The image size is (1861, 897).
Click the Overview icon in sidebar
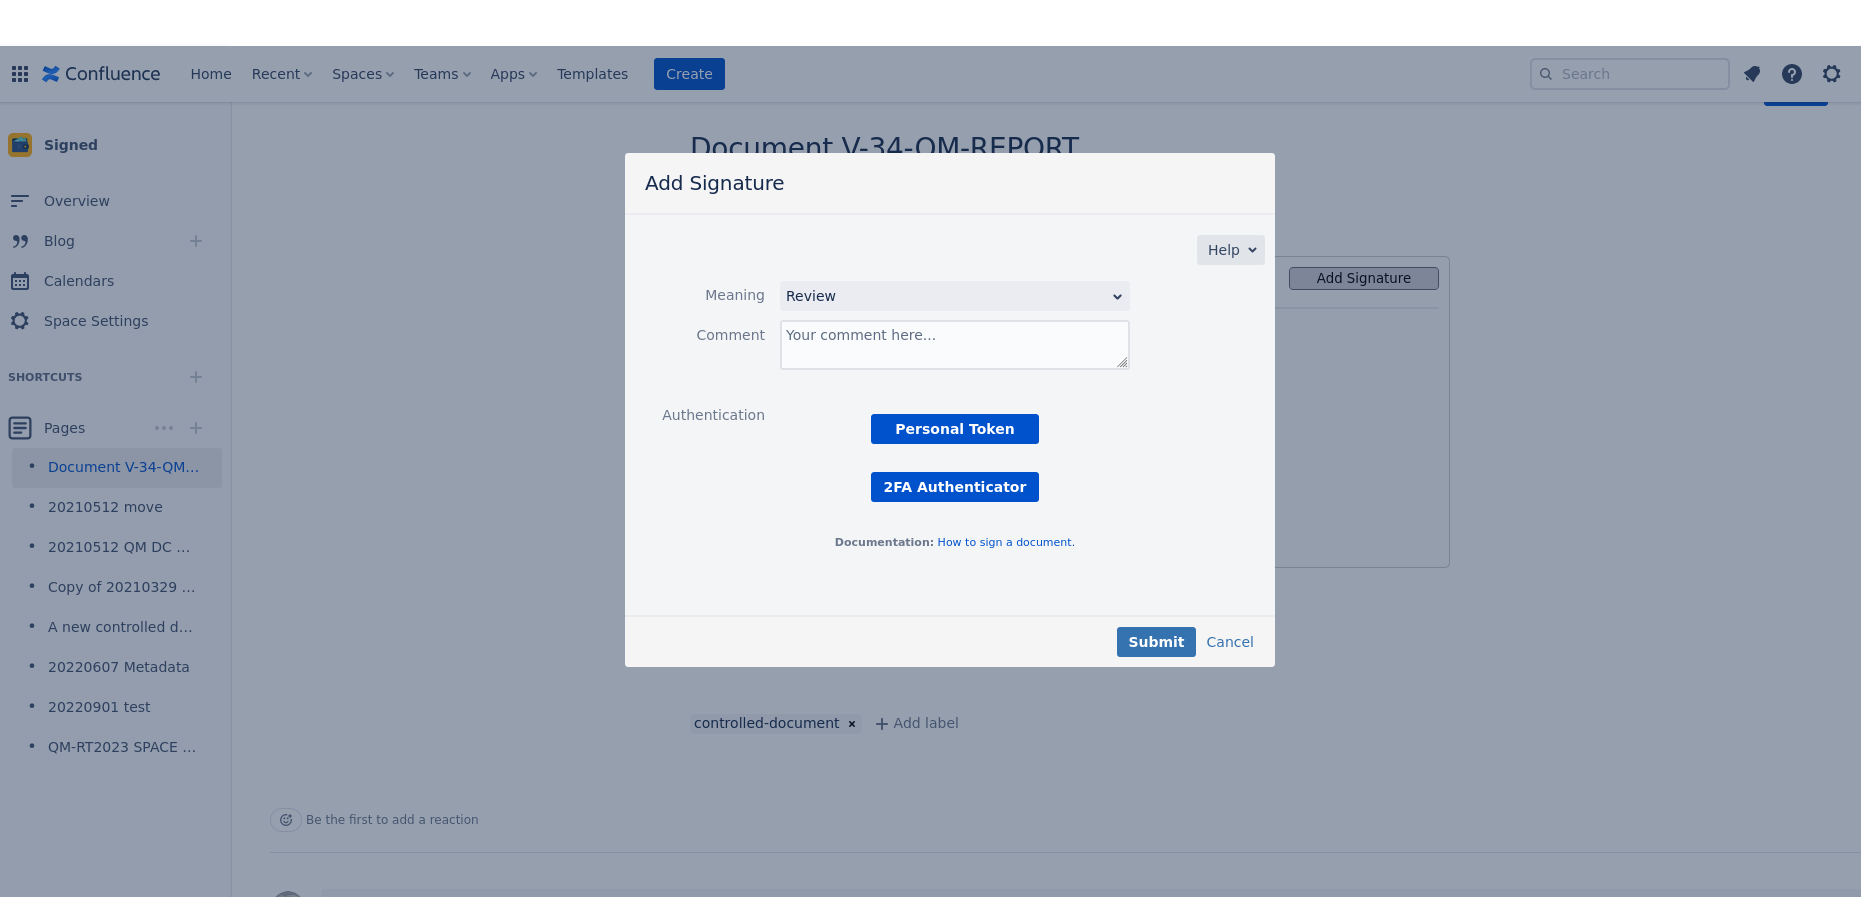click(20, 201)
